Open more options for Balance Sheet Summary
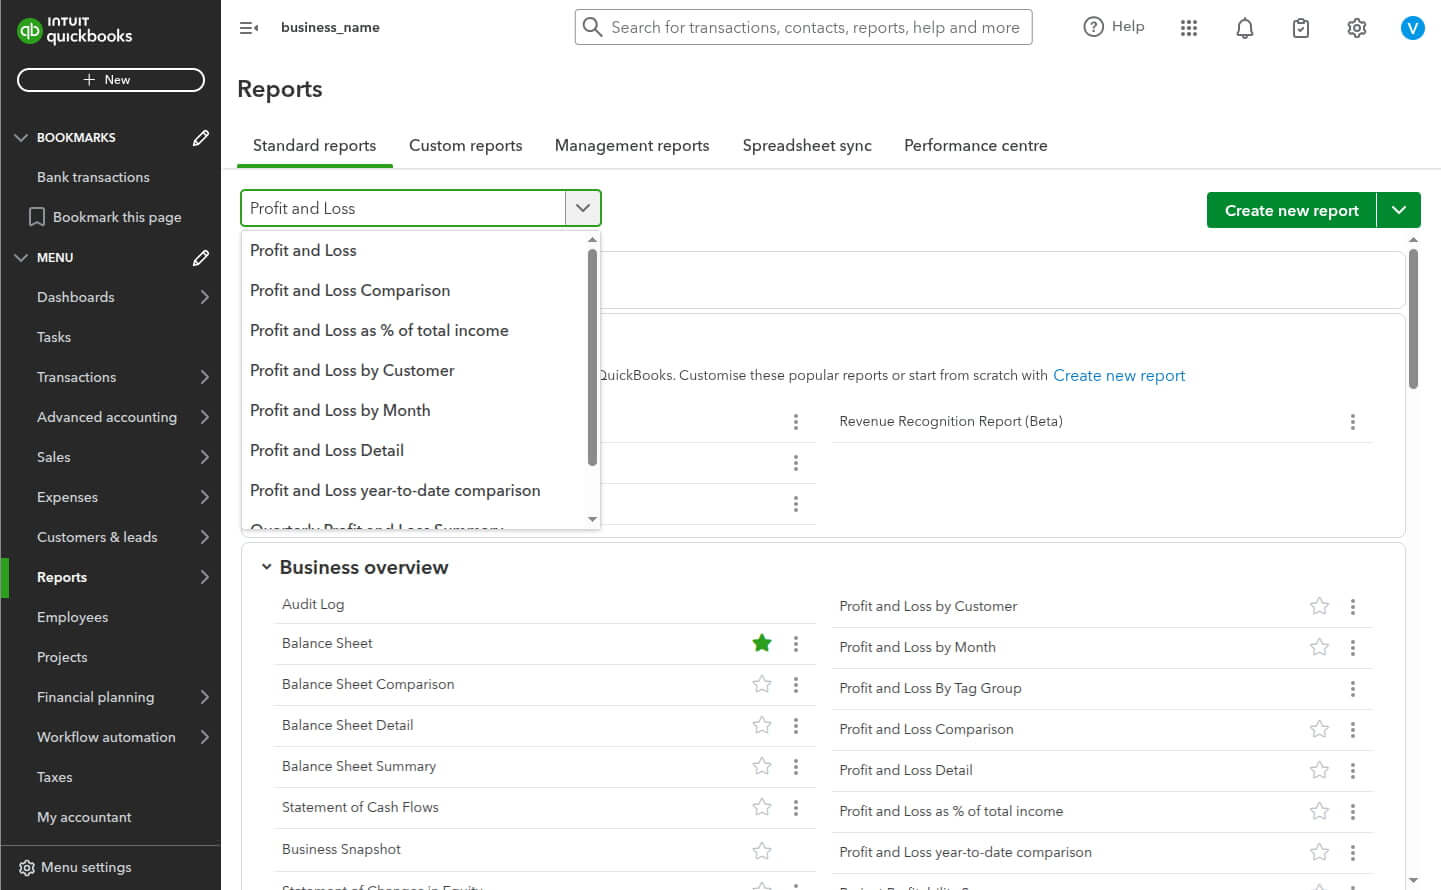1441x890 pixels. click(x=796, y=767)
